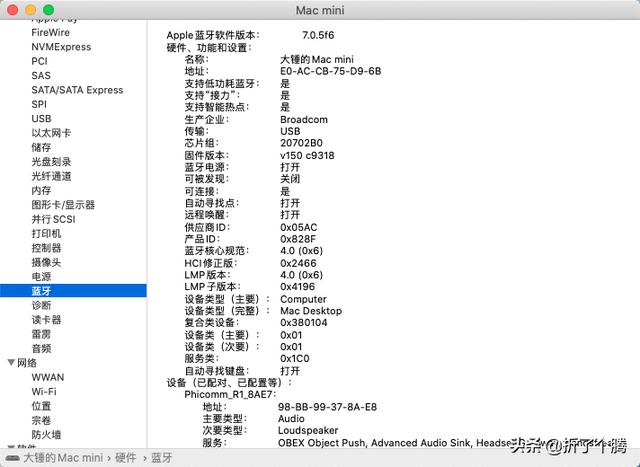The image size is (640, 467).
Task: Click device address 98-BB-99-37-8A-E8
Action: click(327, 407)
